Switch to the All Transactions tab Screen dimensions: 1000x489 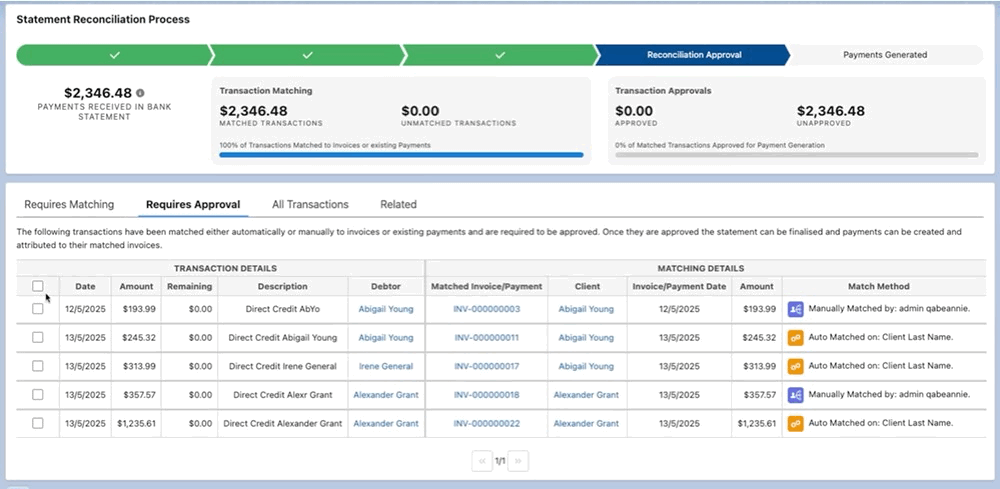[x=310, y=205]
